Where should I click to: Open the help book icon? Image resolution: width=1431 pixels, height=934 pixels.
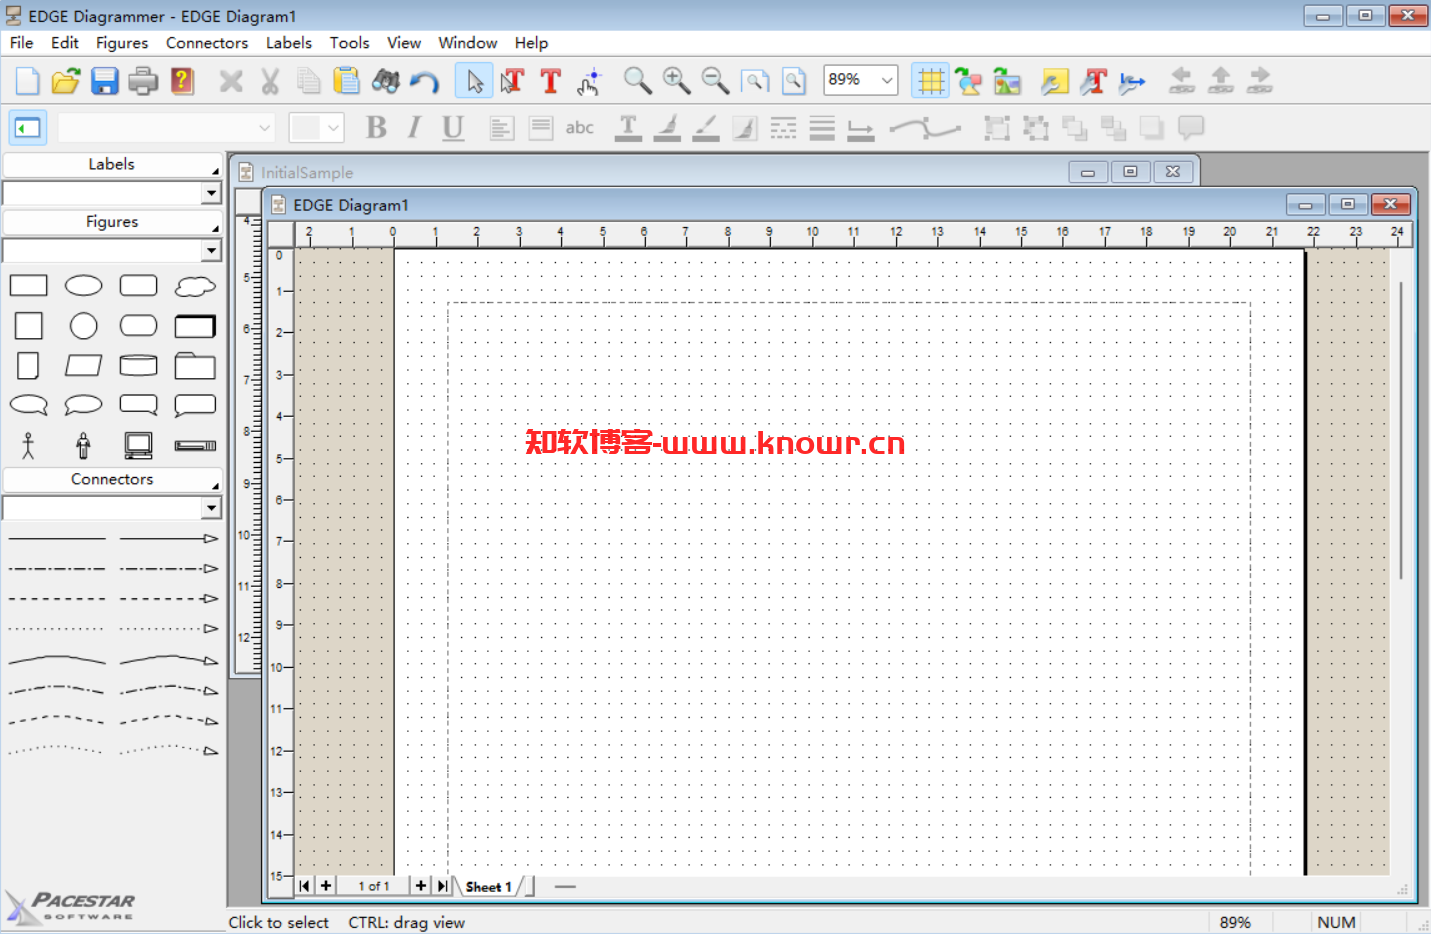(182, 81)
